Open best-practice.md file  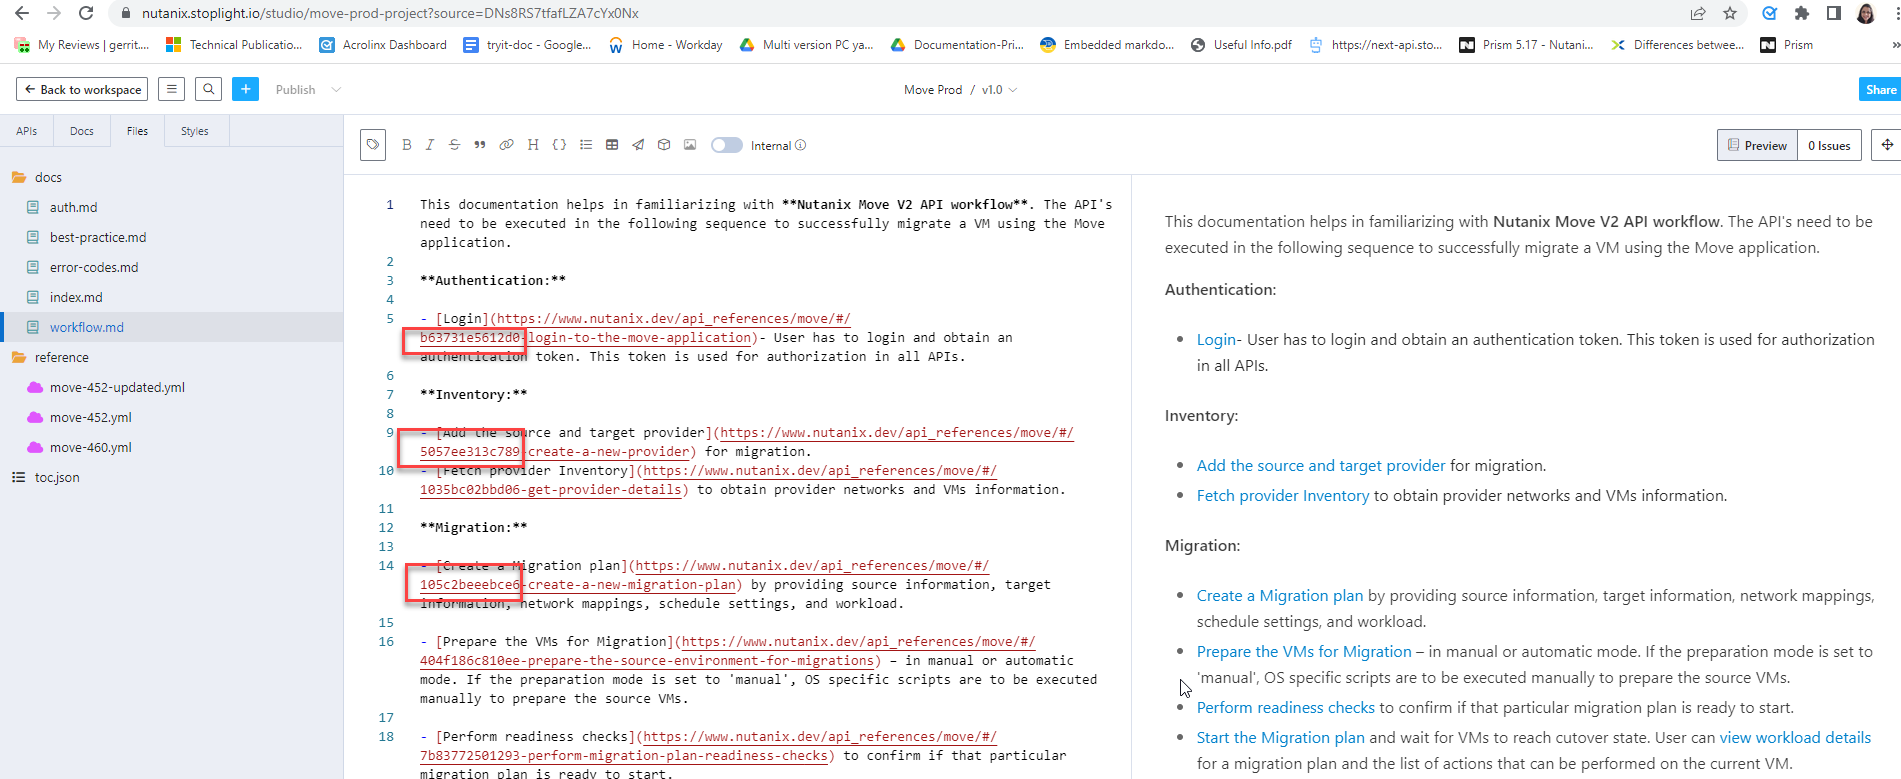point(98,237)
